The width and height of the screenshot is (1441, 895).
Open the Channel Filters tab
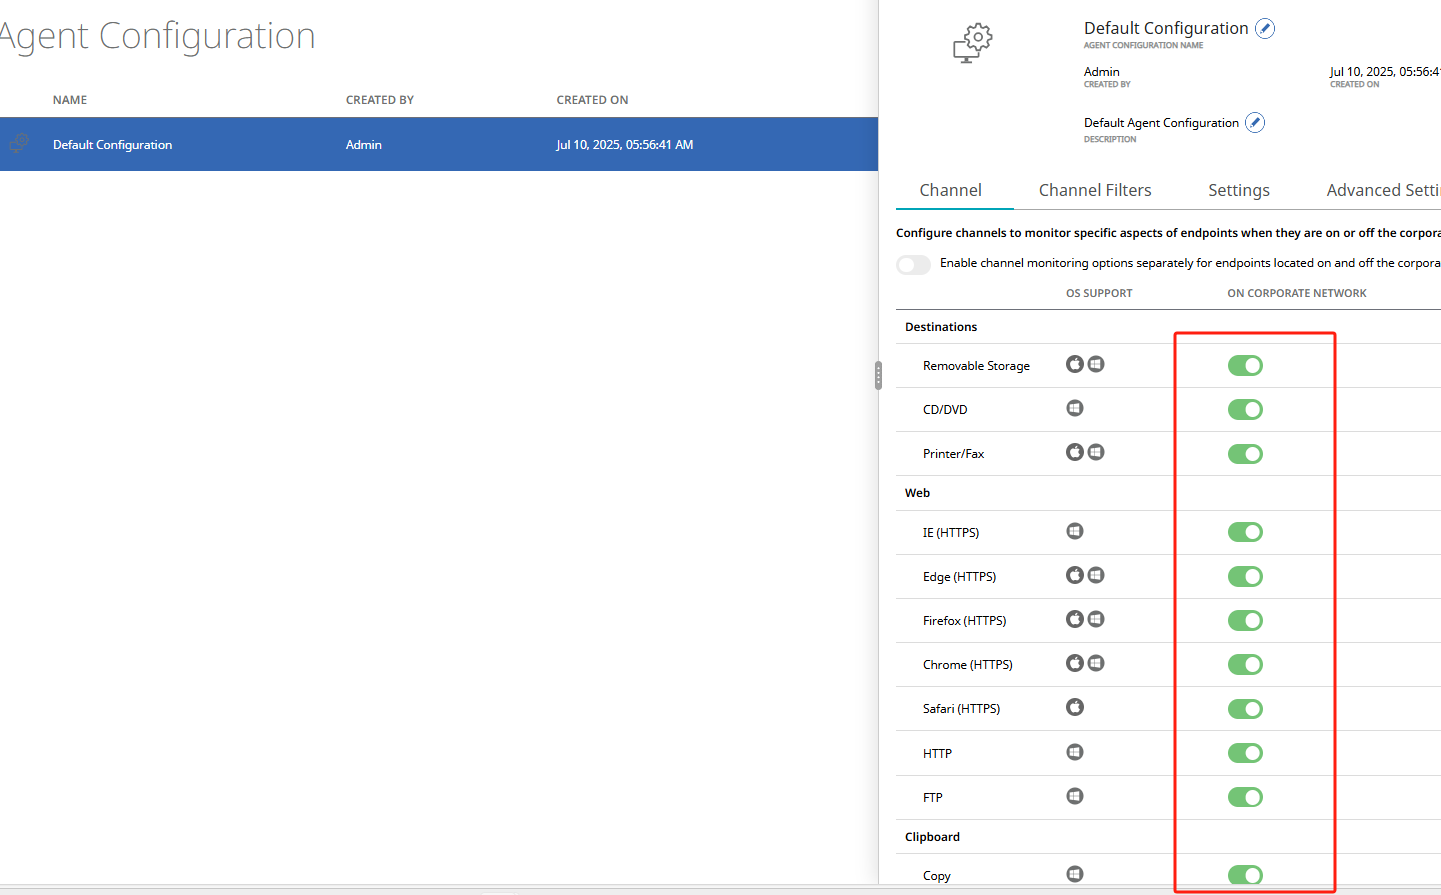pos(1095,190)
